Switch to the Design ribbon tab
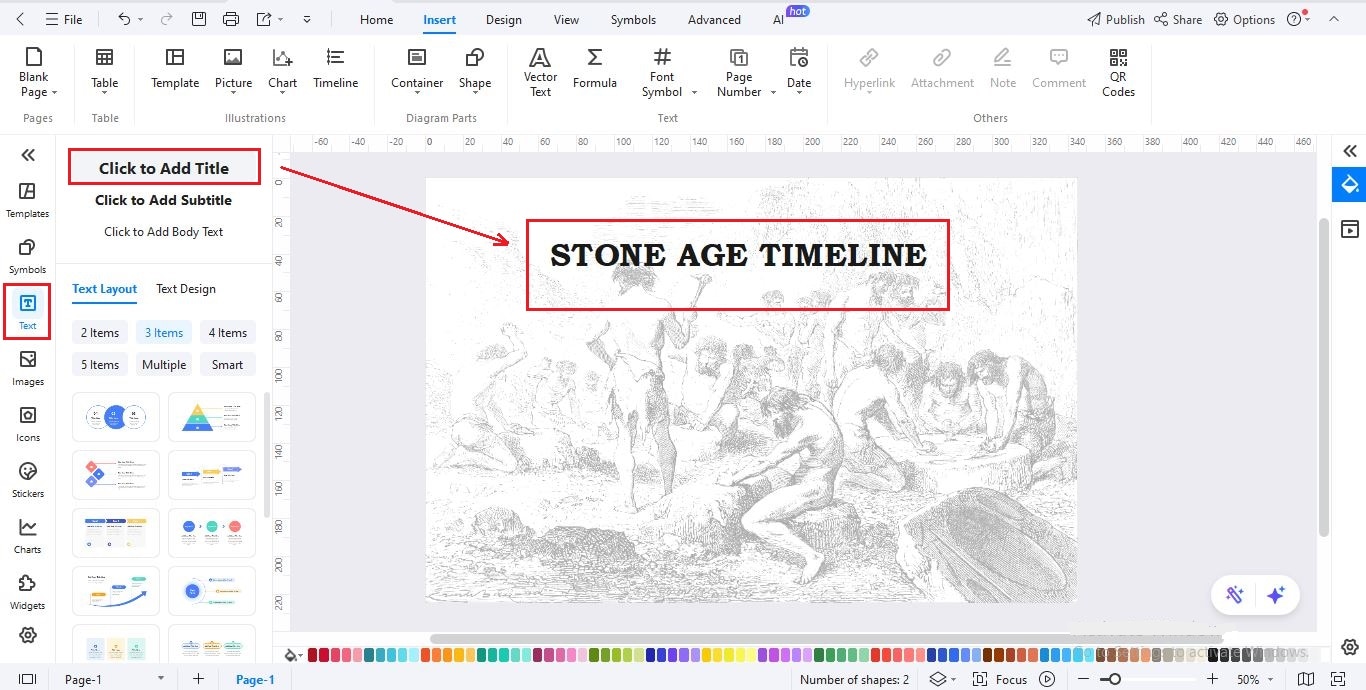1366x690 pixels. (x=503, y=19)
